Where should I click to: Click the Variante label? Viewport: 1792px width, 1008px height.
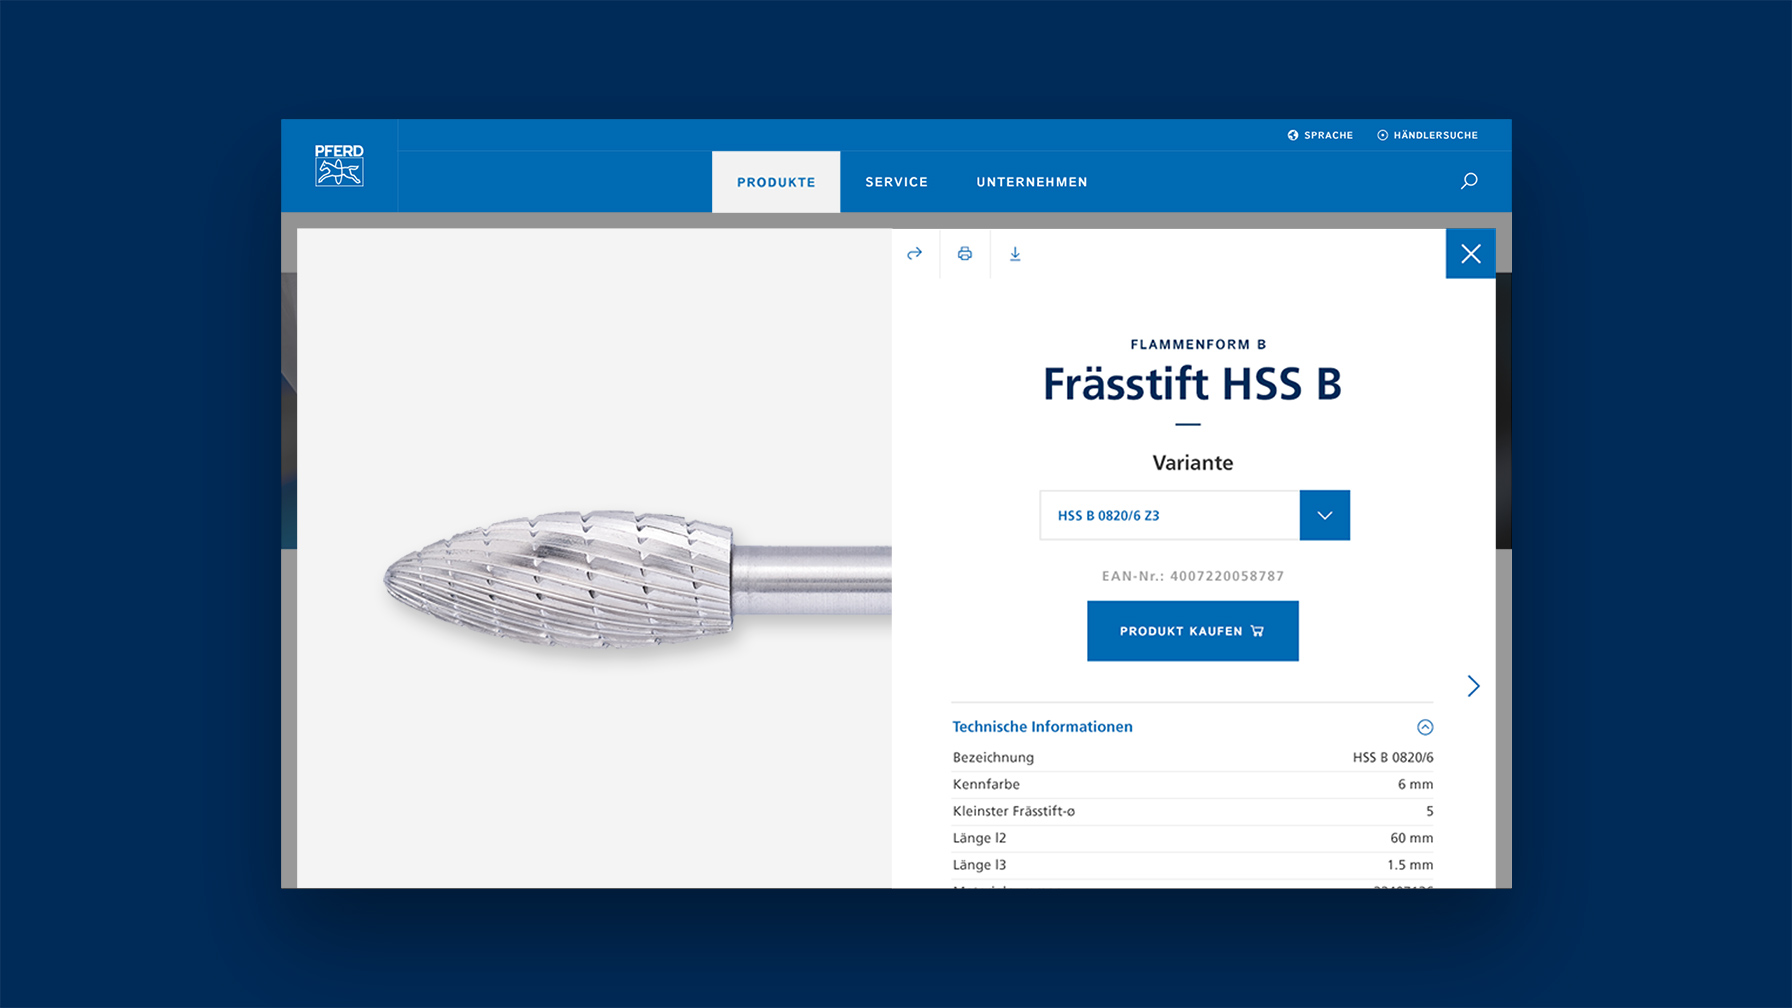1193,463
